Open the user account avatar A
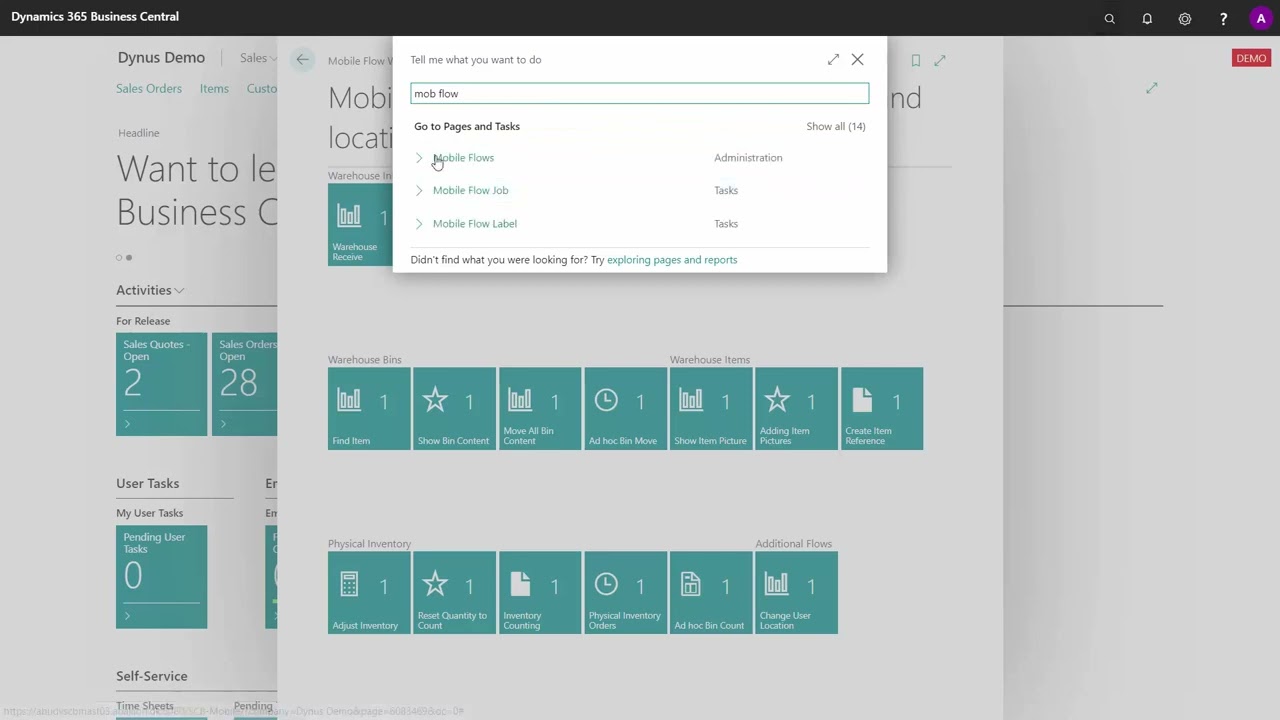This screenshot has height=720, width=1280. pyautogui.click(x=1260, y=18)
